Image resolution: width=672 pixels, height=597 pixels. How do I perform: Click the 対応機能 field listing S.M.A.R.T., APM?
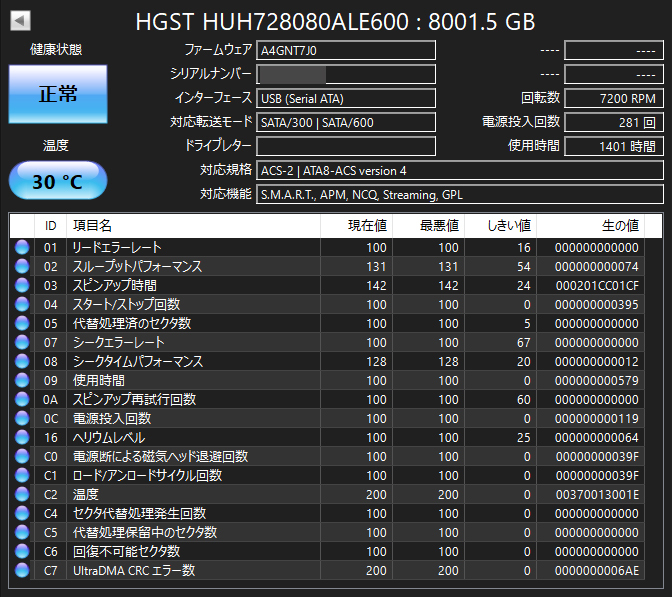460,195
